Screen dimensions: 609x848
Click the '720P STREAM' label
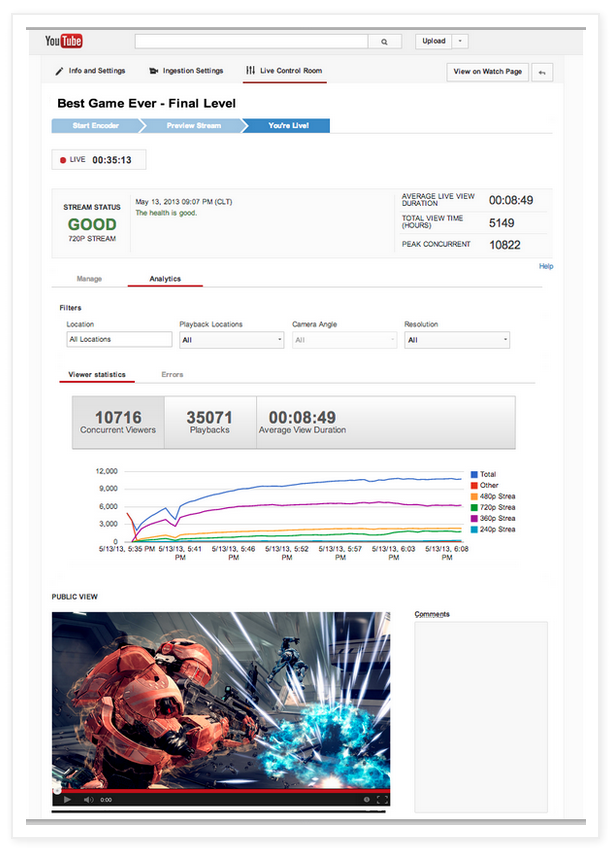(x=92, y=238)
